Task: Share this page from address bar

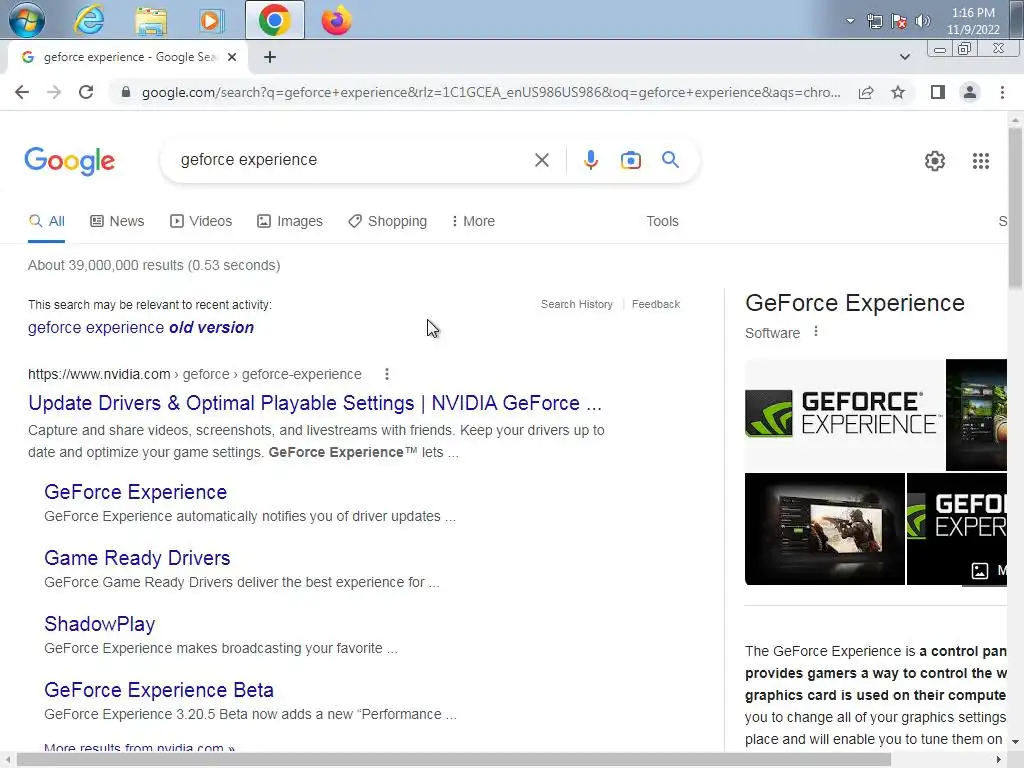Action: point(866,92)
